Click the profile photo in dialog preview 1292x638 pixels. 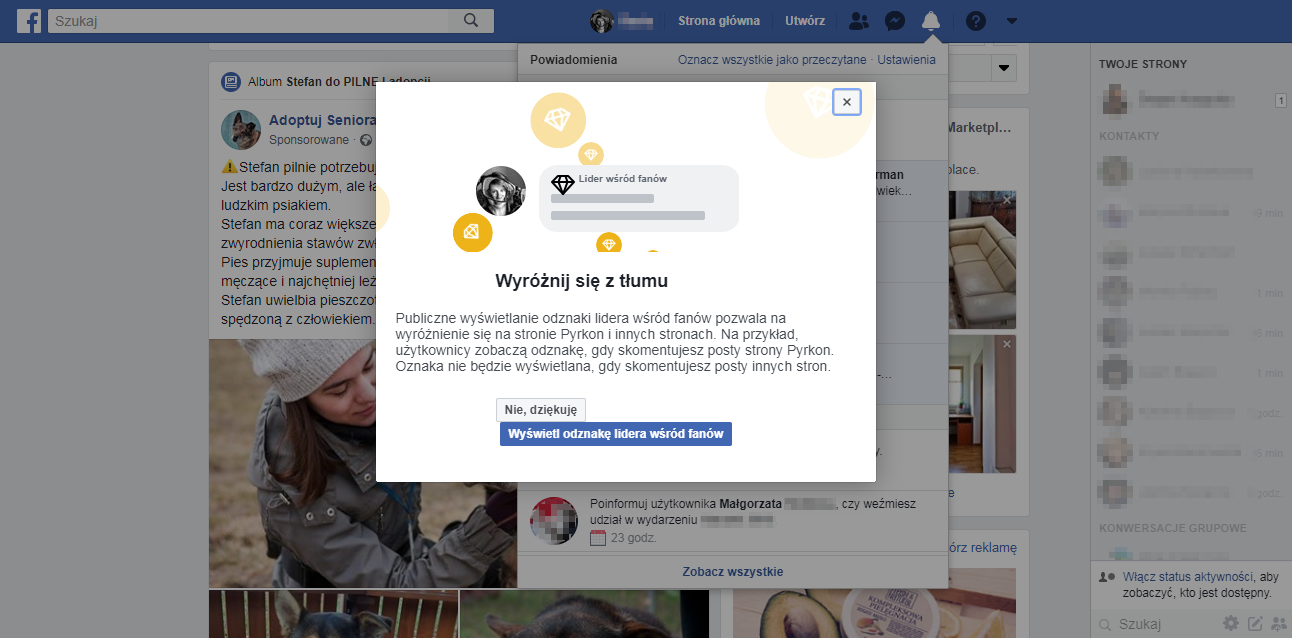pos(501,191)
